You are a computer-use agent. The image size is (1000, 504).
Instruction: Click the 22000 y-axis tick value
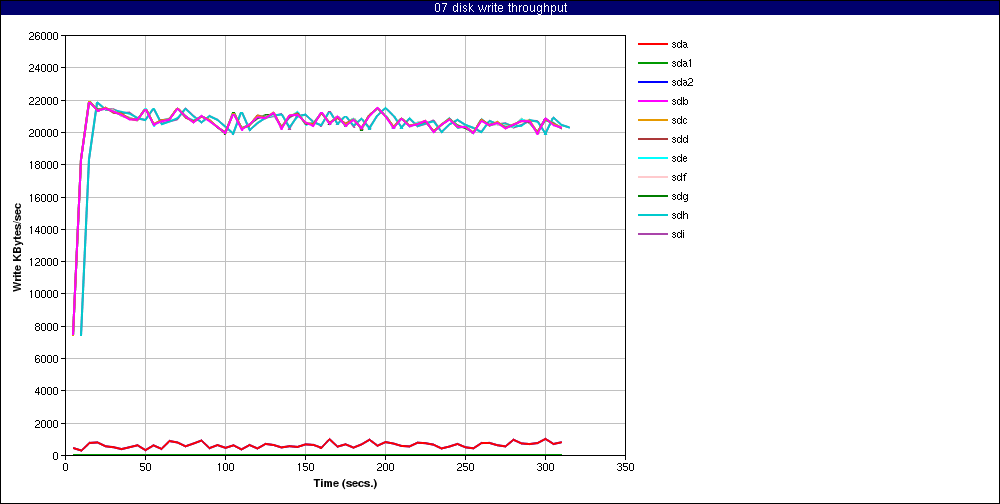click(45, 101)
